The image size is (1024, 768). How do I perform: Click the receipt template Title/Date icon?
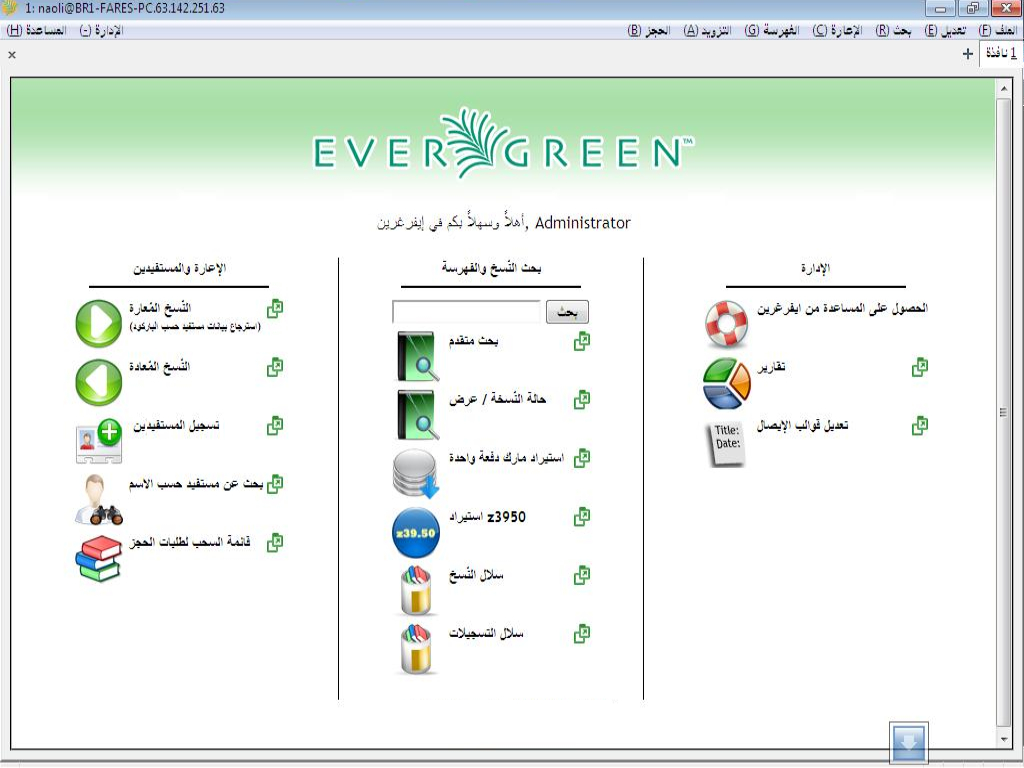point(727,444)
